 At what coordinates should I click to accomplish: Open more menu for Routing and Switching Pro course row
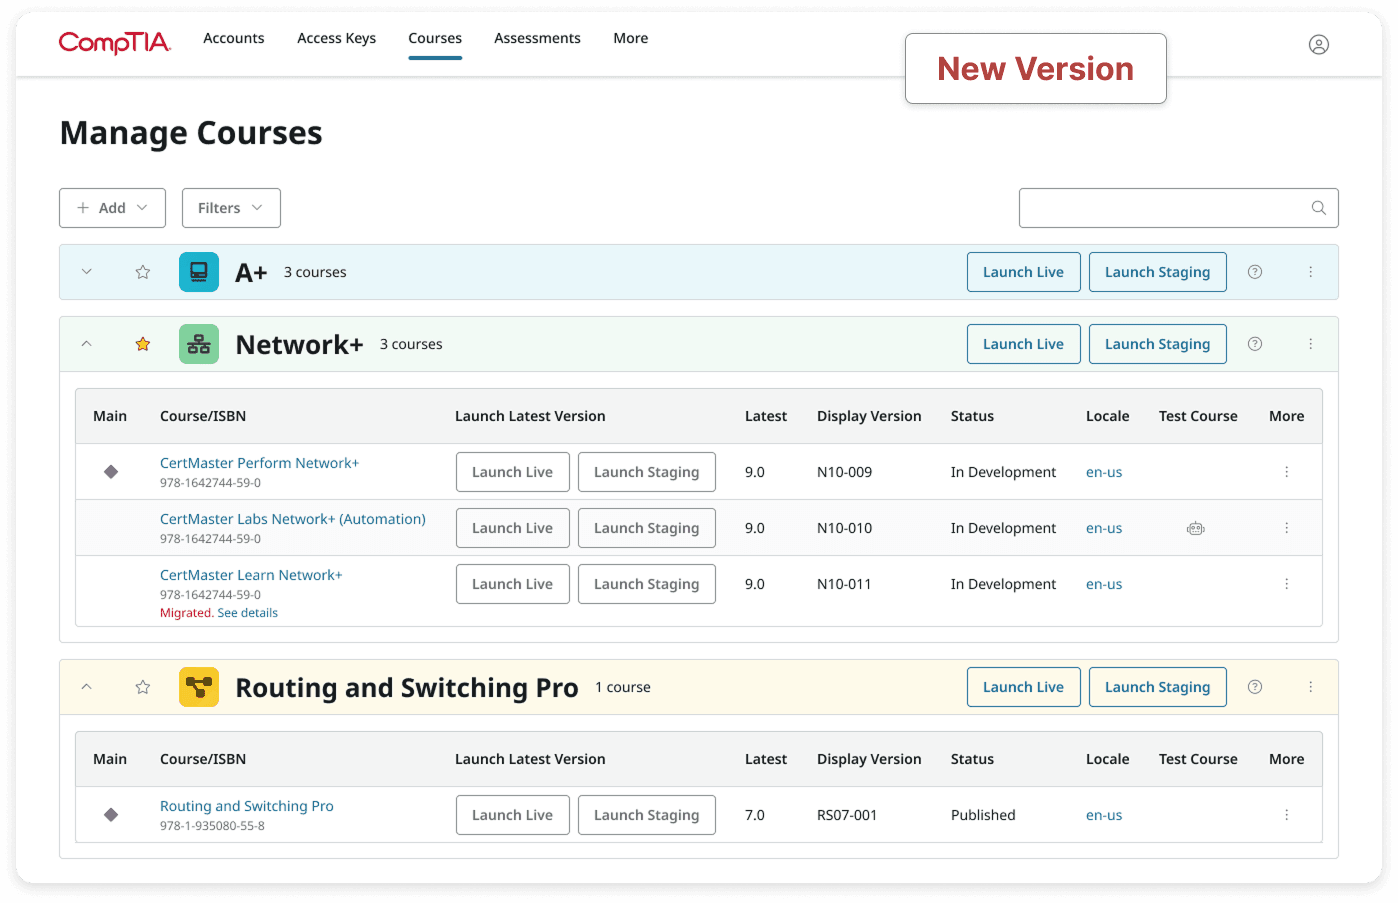click(1287, 815)
